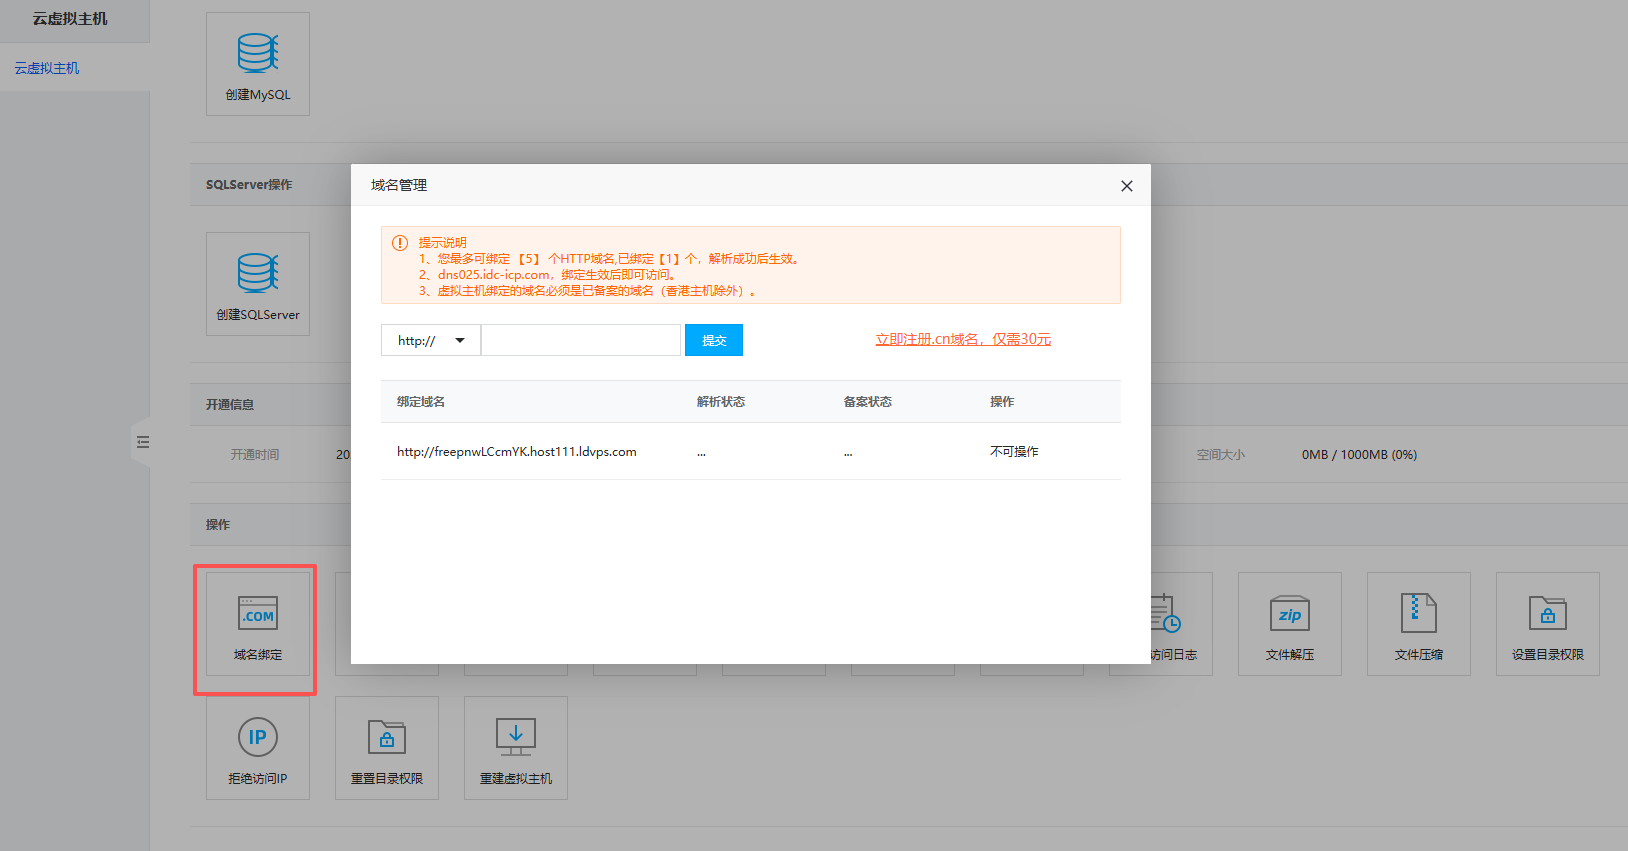The height and width of the screenshot is (851, 1628).
Task: Collapse the sidebar with the toggle handle
Action: coord(143,442)
